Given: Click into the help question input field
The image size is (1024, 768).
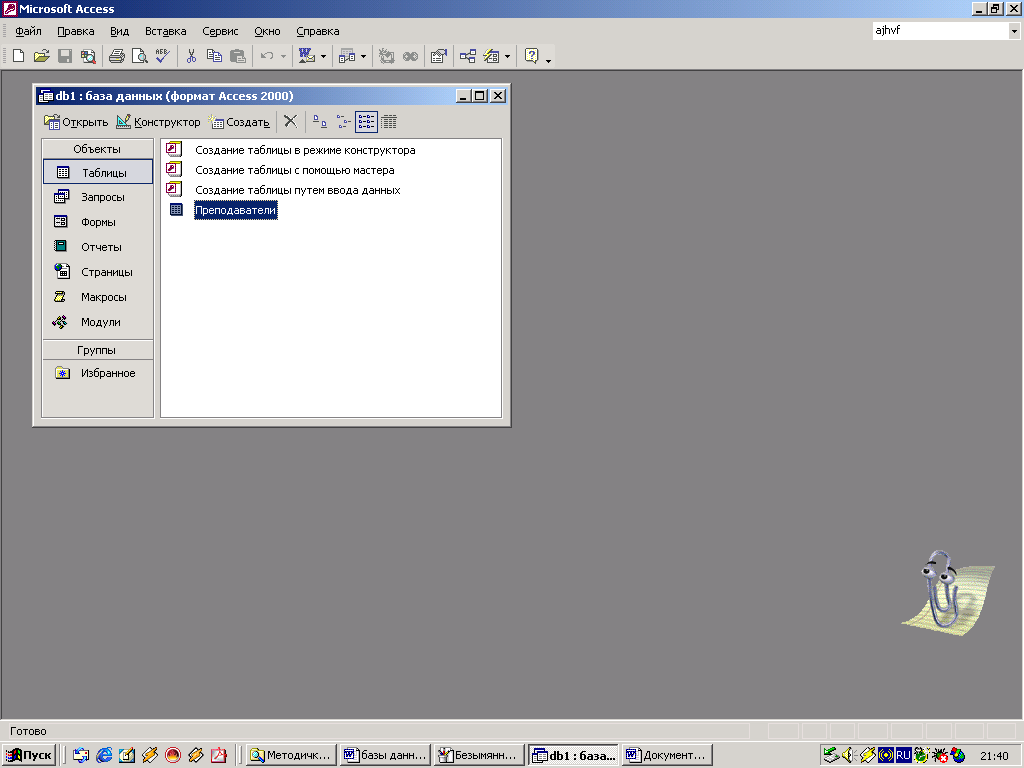Looking at the screenshot, I should (x=940, y=31).
